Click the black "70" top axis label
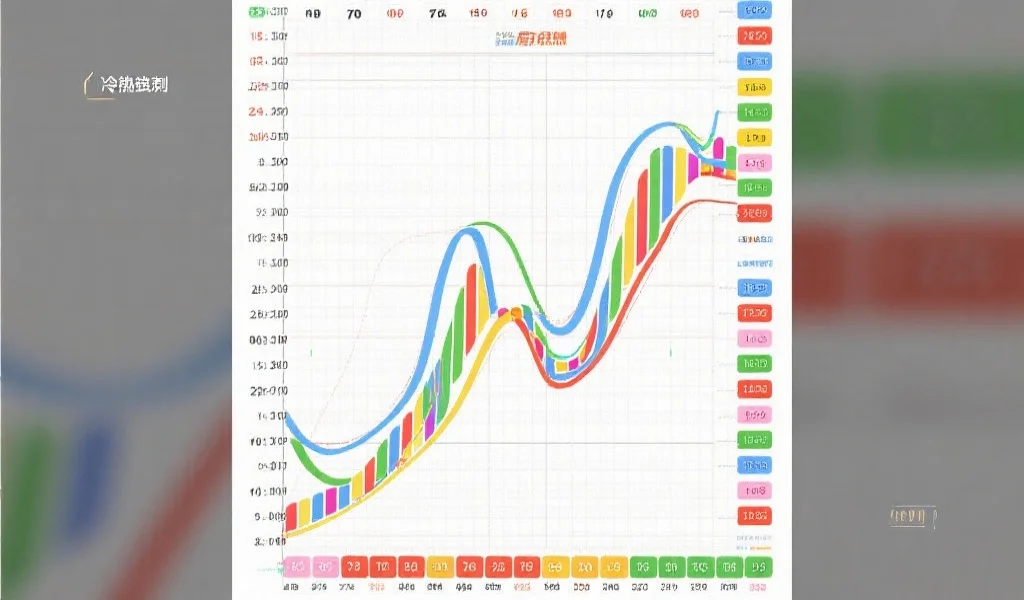The width and height of the screenshot is (1024, 600). 354,13
